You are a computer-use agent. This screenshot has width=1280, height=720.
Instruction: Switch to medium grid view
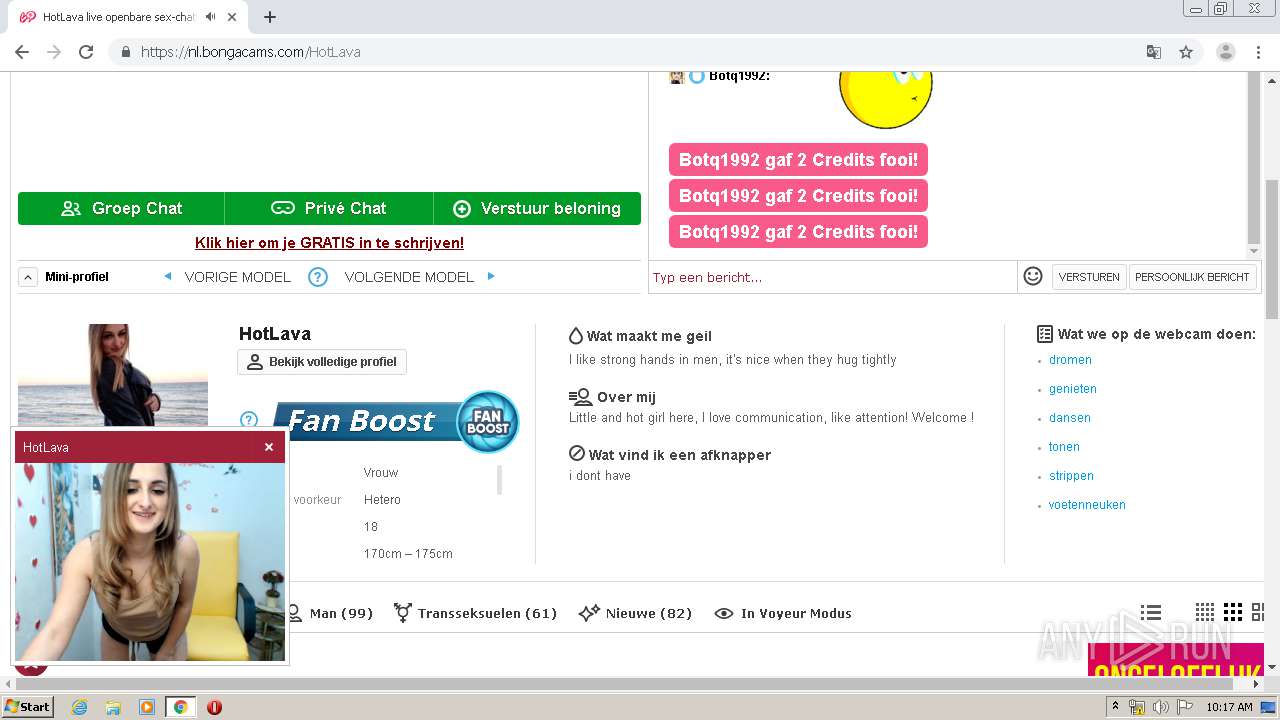1233,612
